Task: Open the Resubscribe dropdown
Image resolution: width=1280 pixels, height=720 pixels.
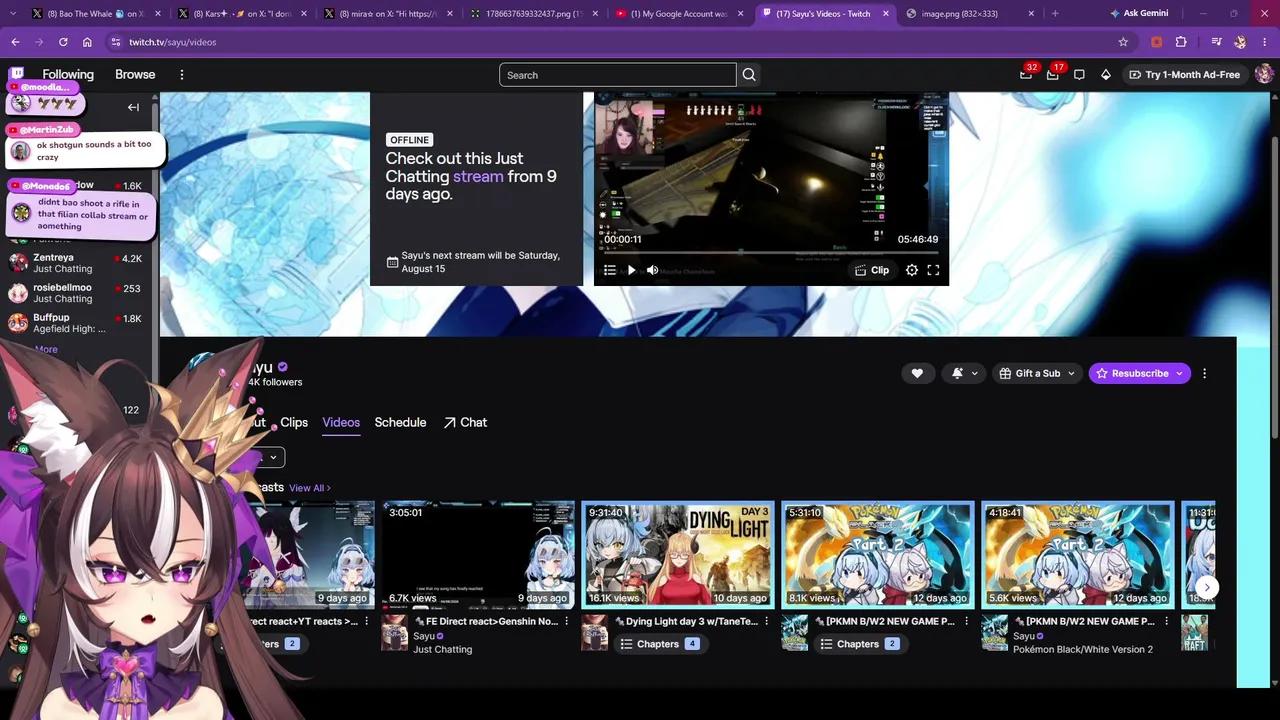Action: click(1139, 373)
